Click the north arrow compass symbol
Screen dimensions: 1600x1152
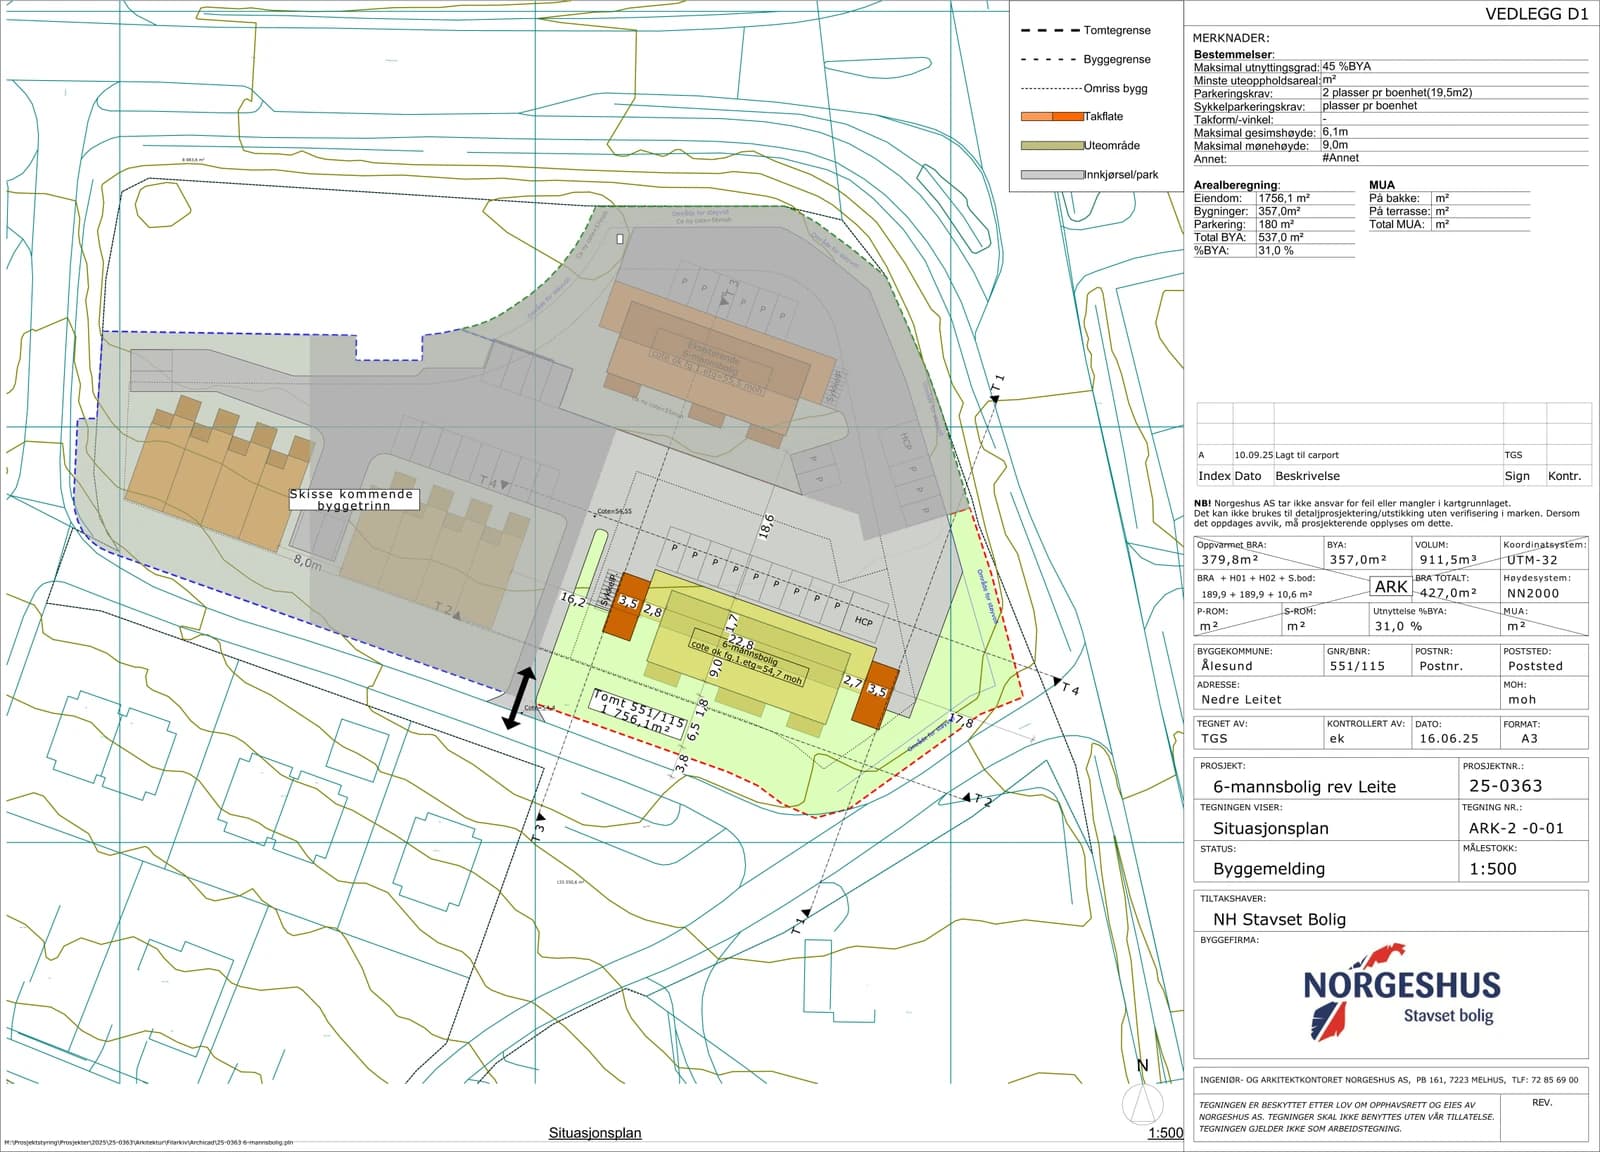tap(1142, 1101)
